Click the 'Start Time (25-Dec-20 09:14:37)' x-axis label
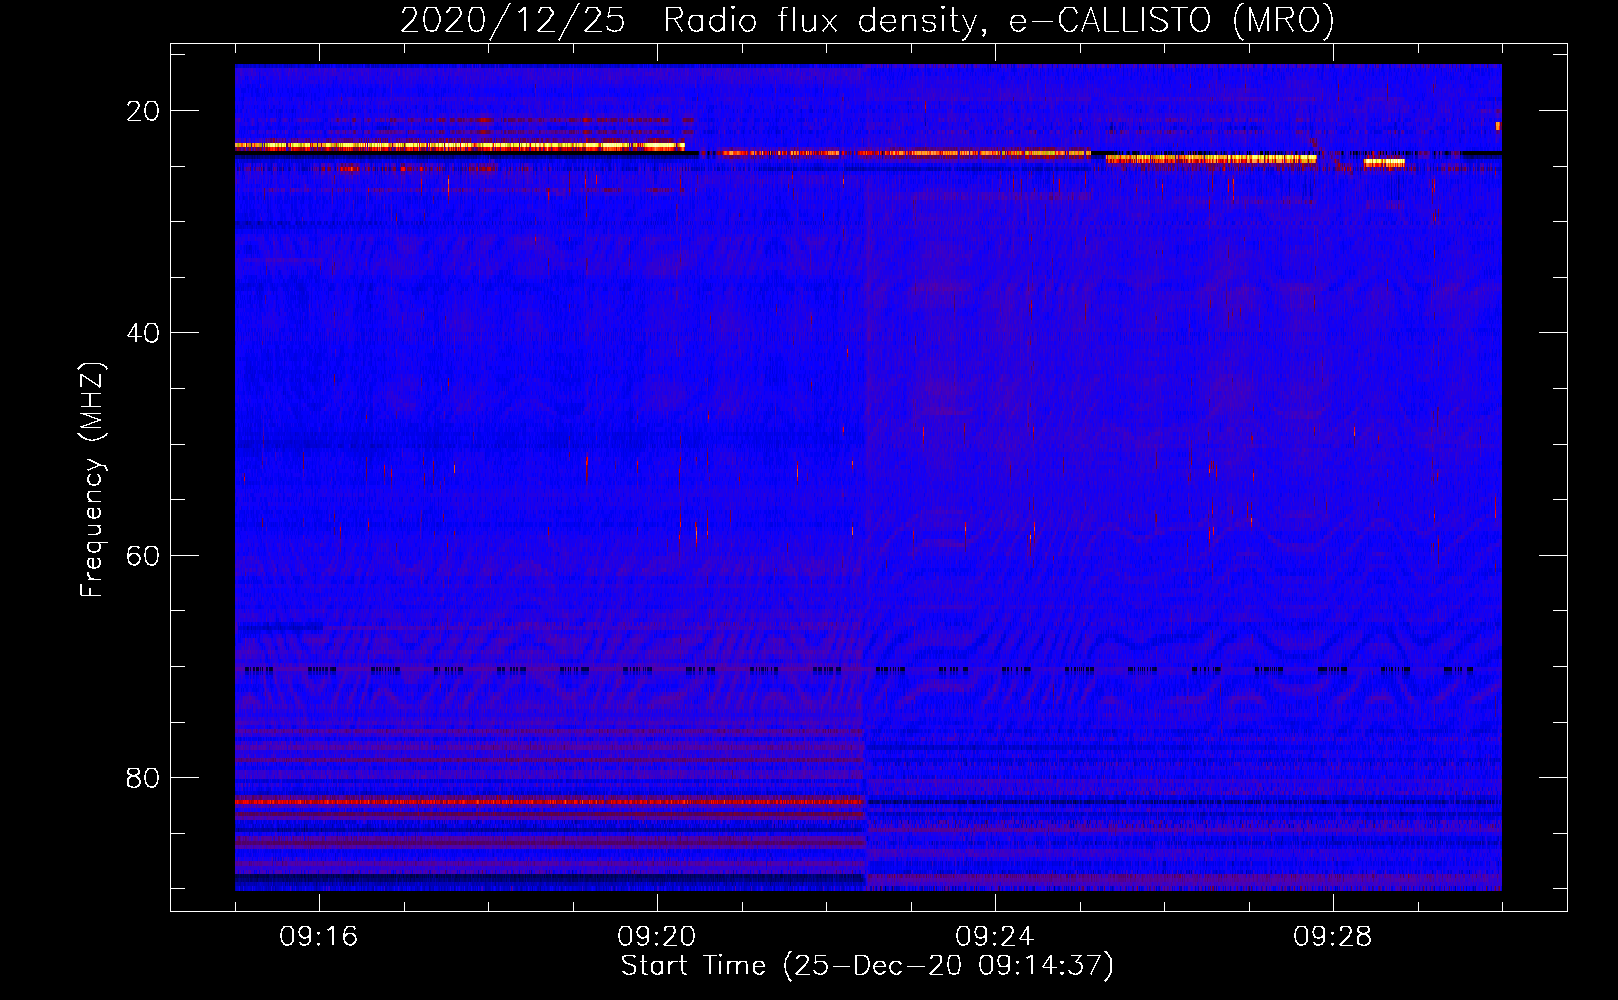The image size is (1618, 1000). (867, 966)
